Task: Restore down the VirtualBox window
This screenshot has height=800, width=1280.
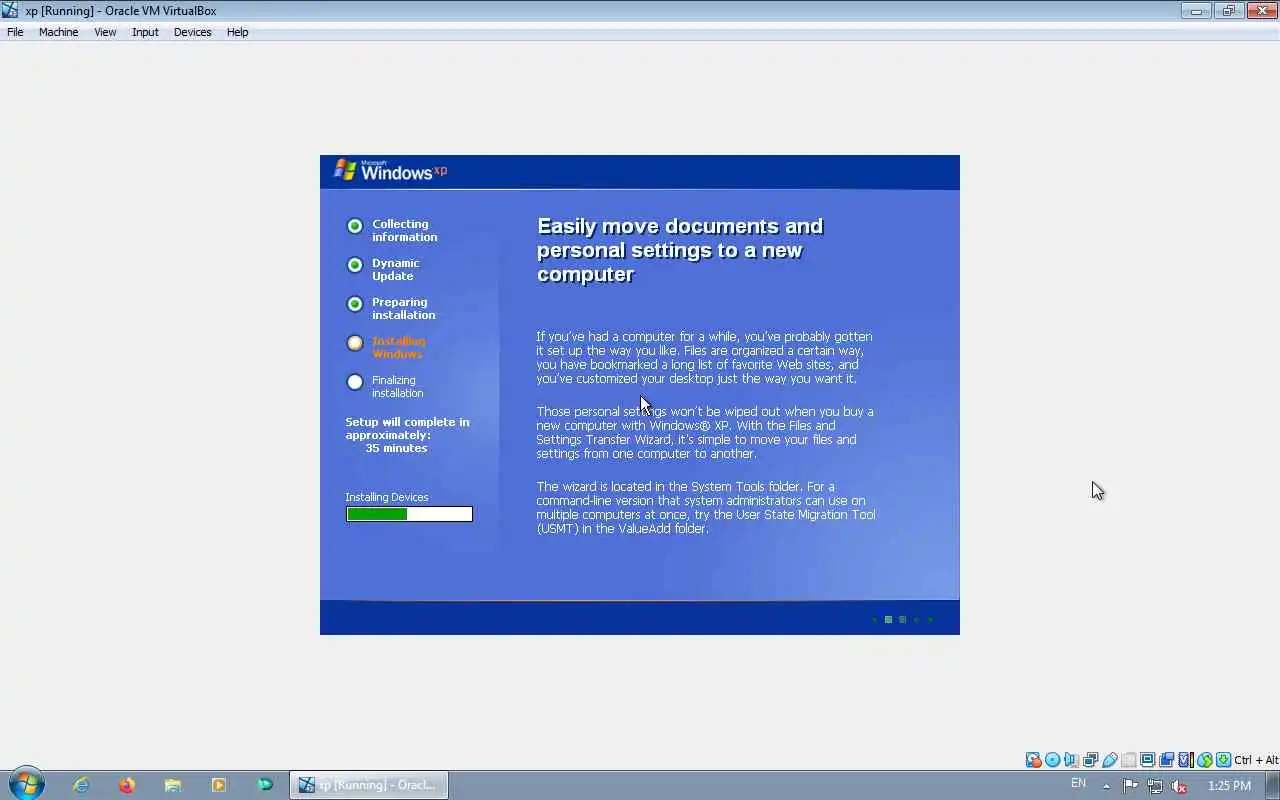Action: [1229, 11]
